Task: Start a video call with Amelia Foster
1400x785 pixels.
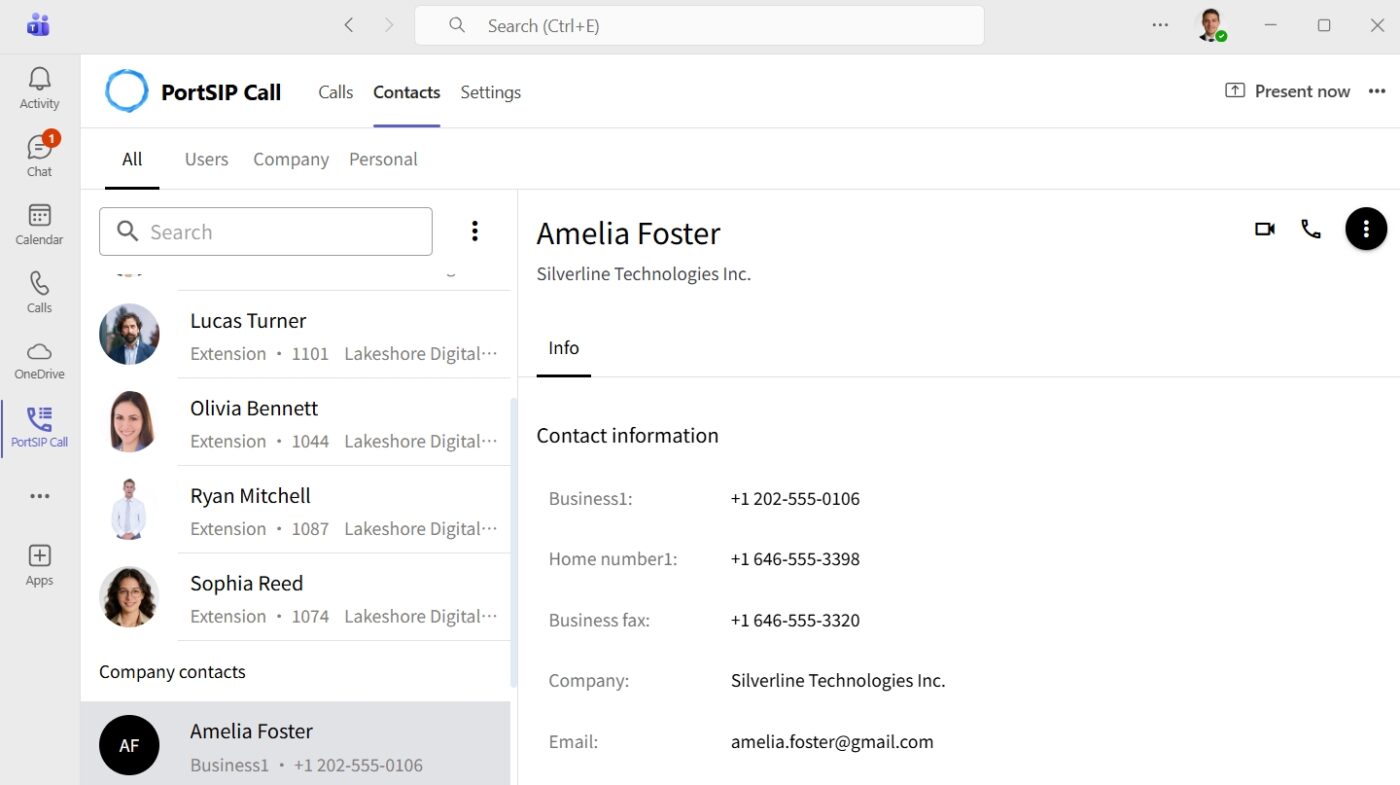Action: point(1264,228)
